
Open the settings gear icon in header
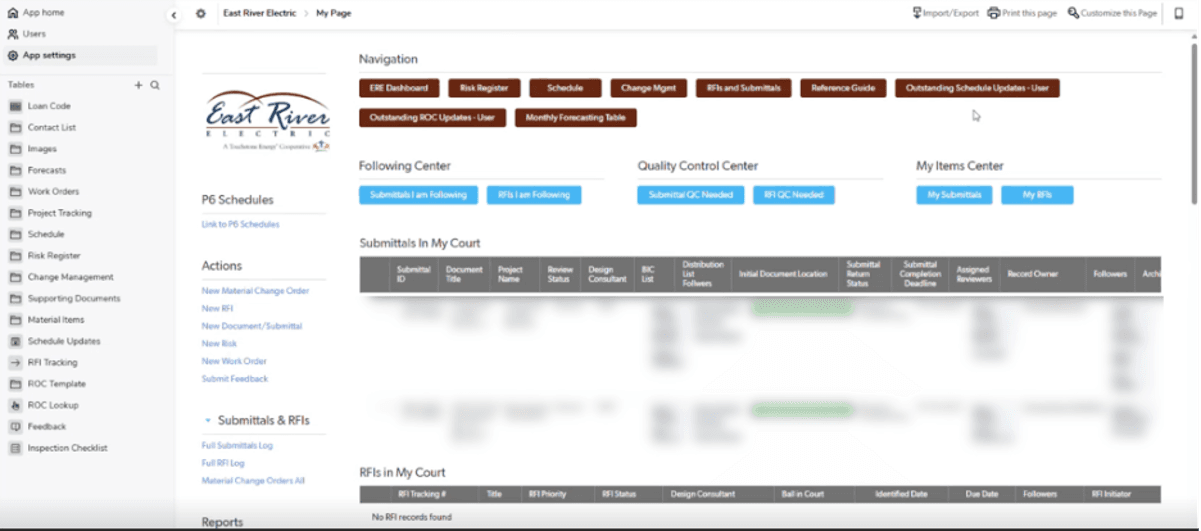point(200,14)
